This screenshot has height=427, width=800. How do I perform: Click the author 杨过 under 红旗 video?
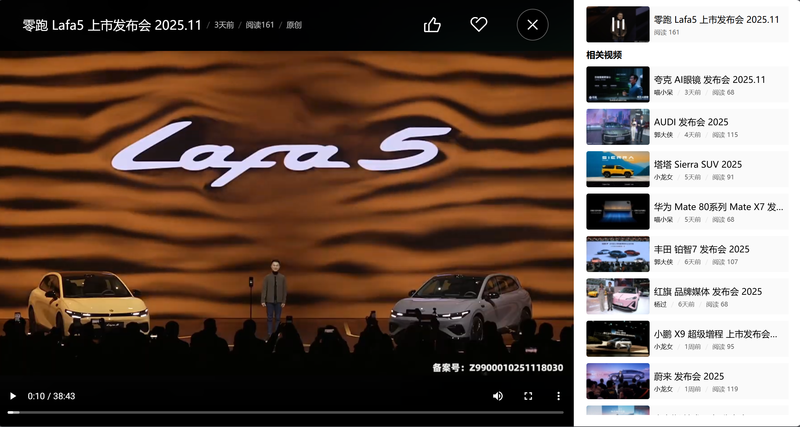coord(660,304)
